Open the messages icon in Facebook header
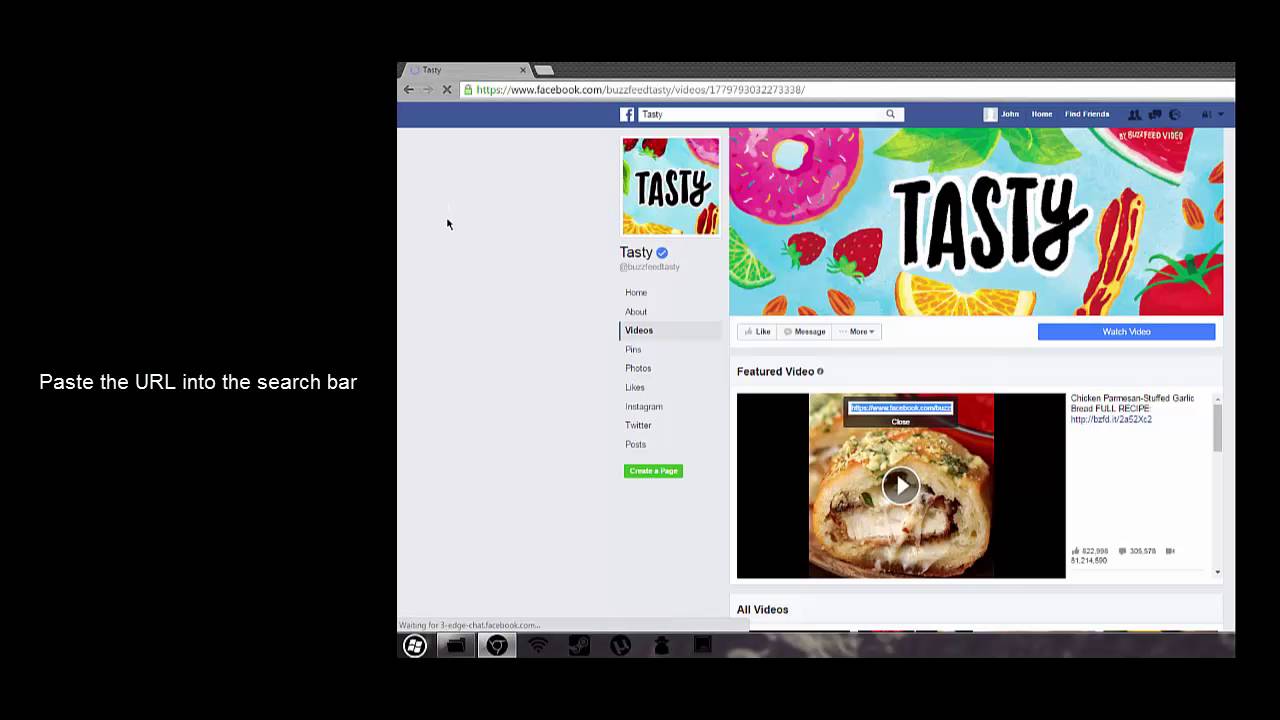The image size is (1280, 720). coord(1154,114)
